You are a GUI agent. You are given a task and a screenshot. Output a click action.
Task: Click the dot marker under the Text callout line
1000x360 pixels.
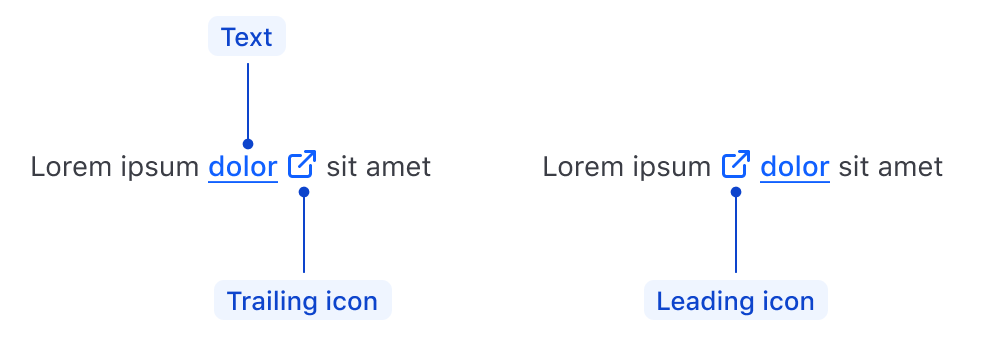(248, 144)
